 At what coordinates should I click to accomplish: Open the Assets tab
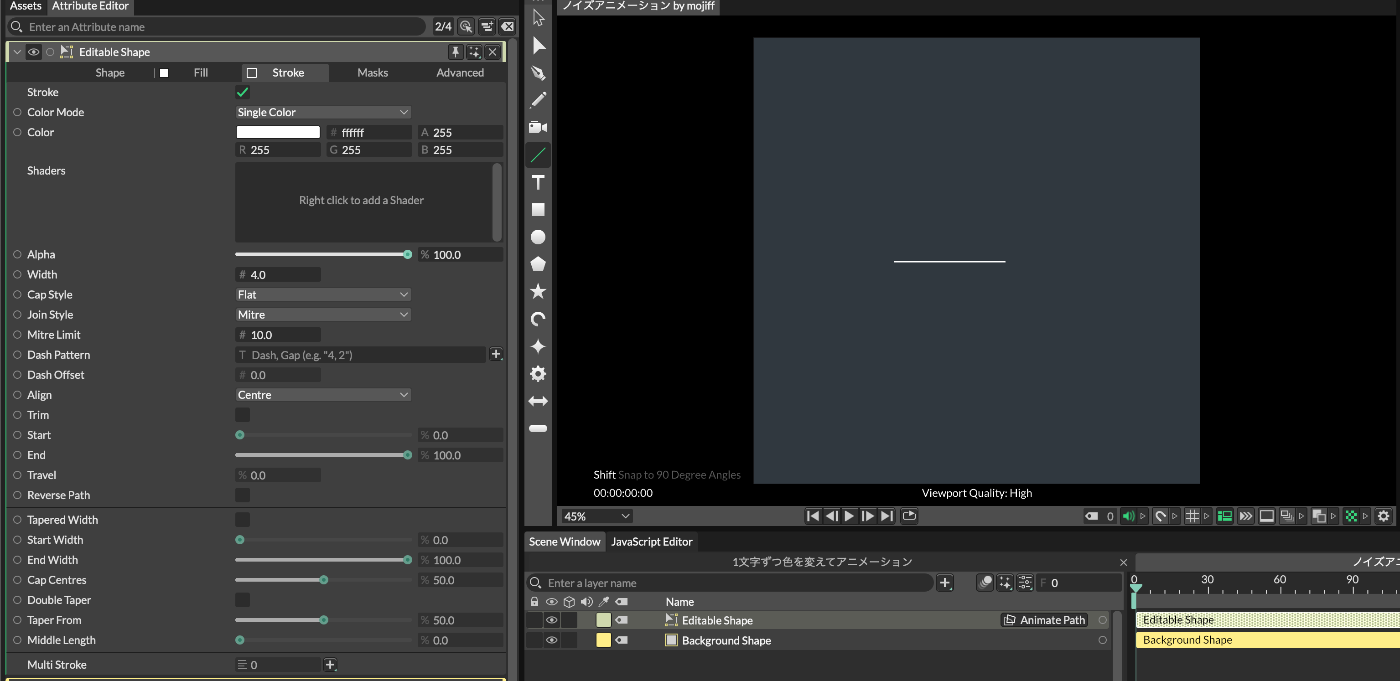tap(25, 6)
